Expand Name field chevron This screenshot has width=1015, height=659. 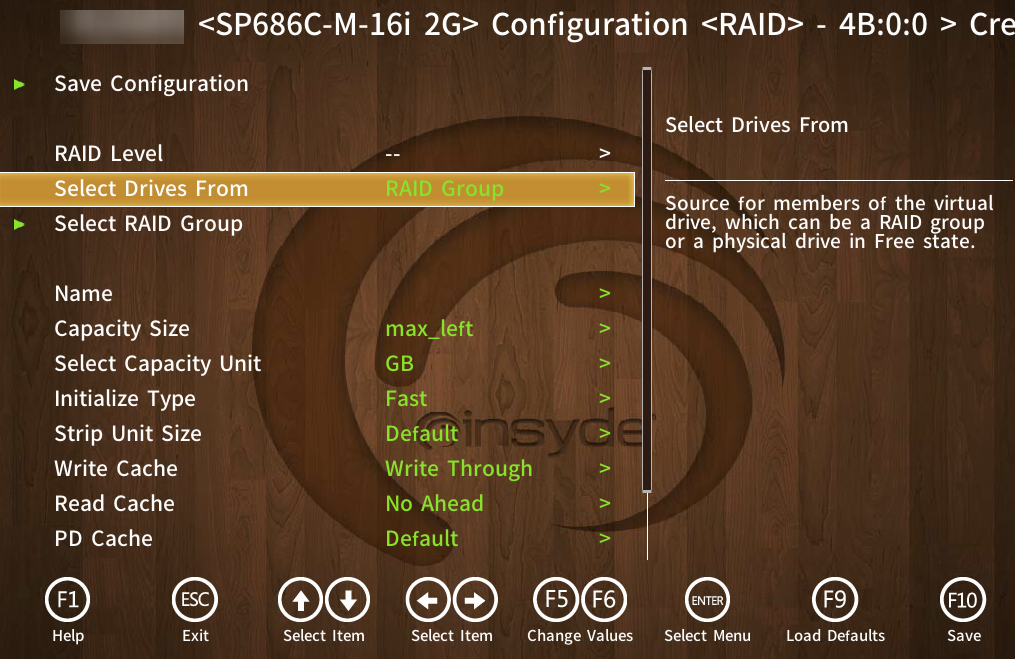pos(605,293)
